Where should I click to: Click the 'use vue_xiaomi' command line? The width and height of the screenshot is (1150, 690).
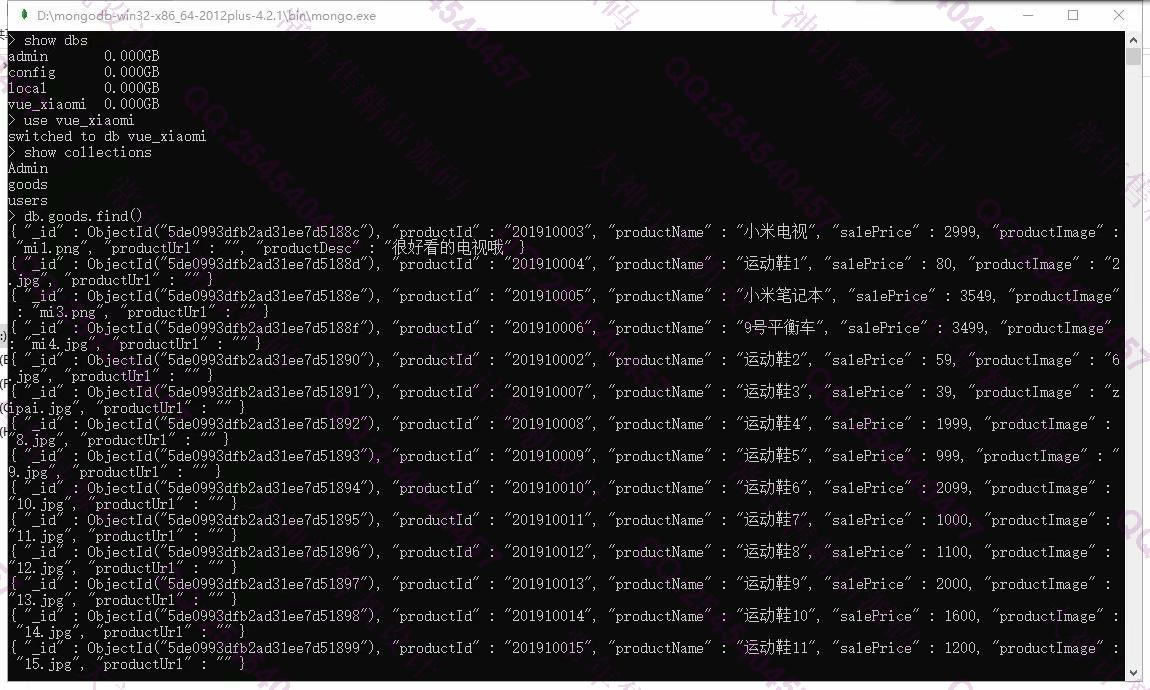pos(71,120)
